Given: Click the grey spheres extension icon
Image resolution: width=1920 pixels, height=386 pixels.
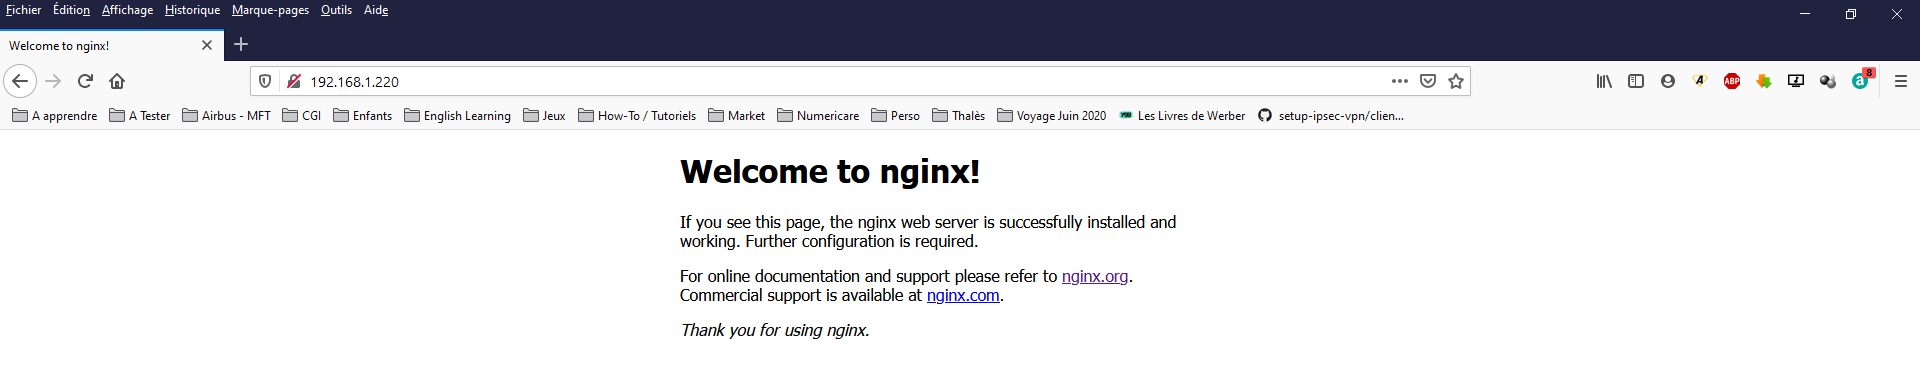Looking at the screenshot, I should [1828, 81].
